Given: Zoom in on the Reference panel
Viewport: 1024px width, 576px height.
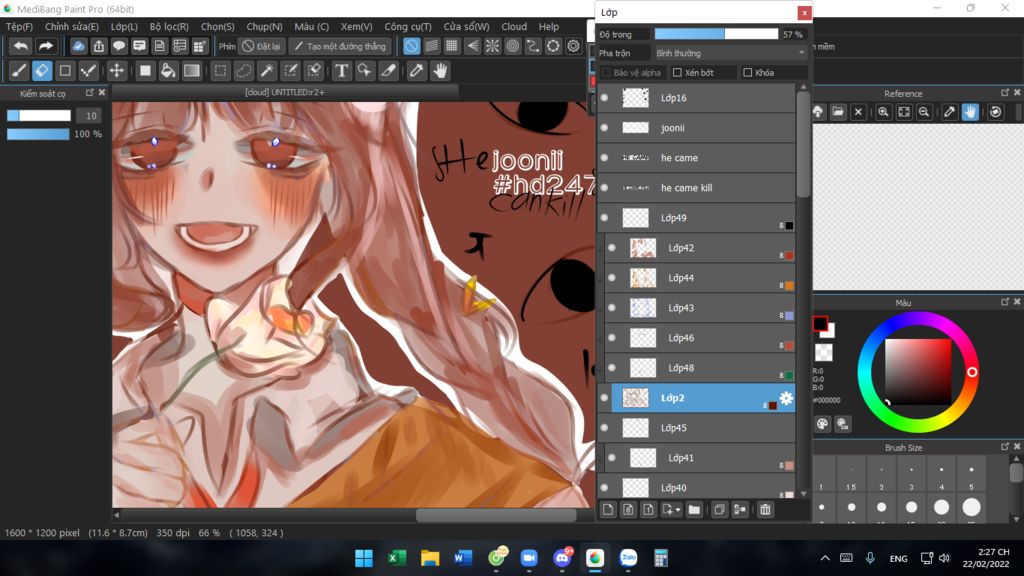Looking at the screenshot, I should click(884, 112).
